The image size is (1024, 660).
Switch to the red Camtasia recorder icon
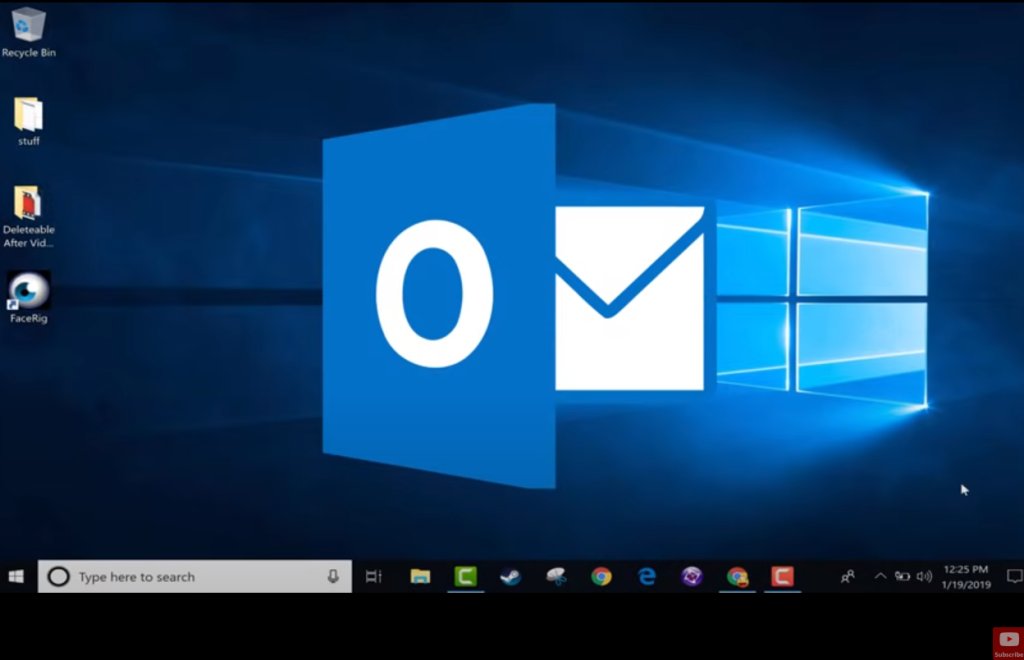tap(783, 577)
